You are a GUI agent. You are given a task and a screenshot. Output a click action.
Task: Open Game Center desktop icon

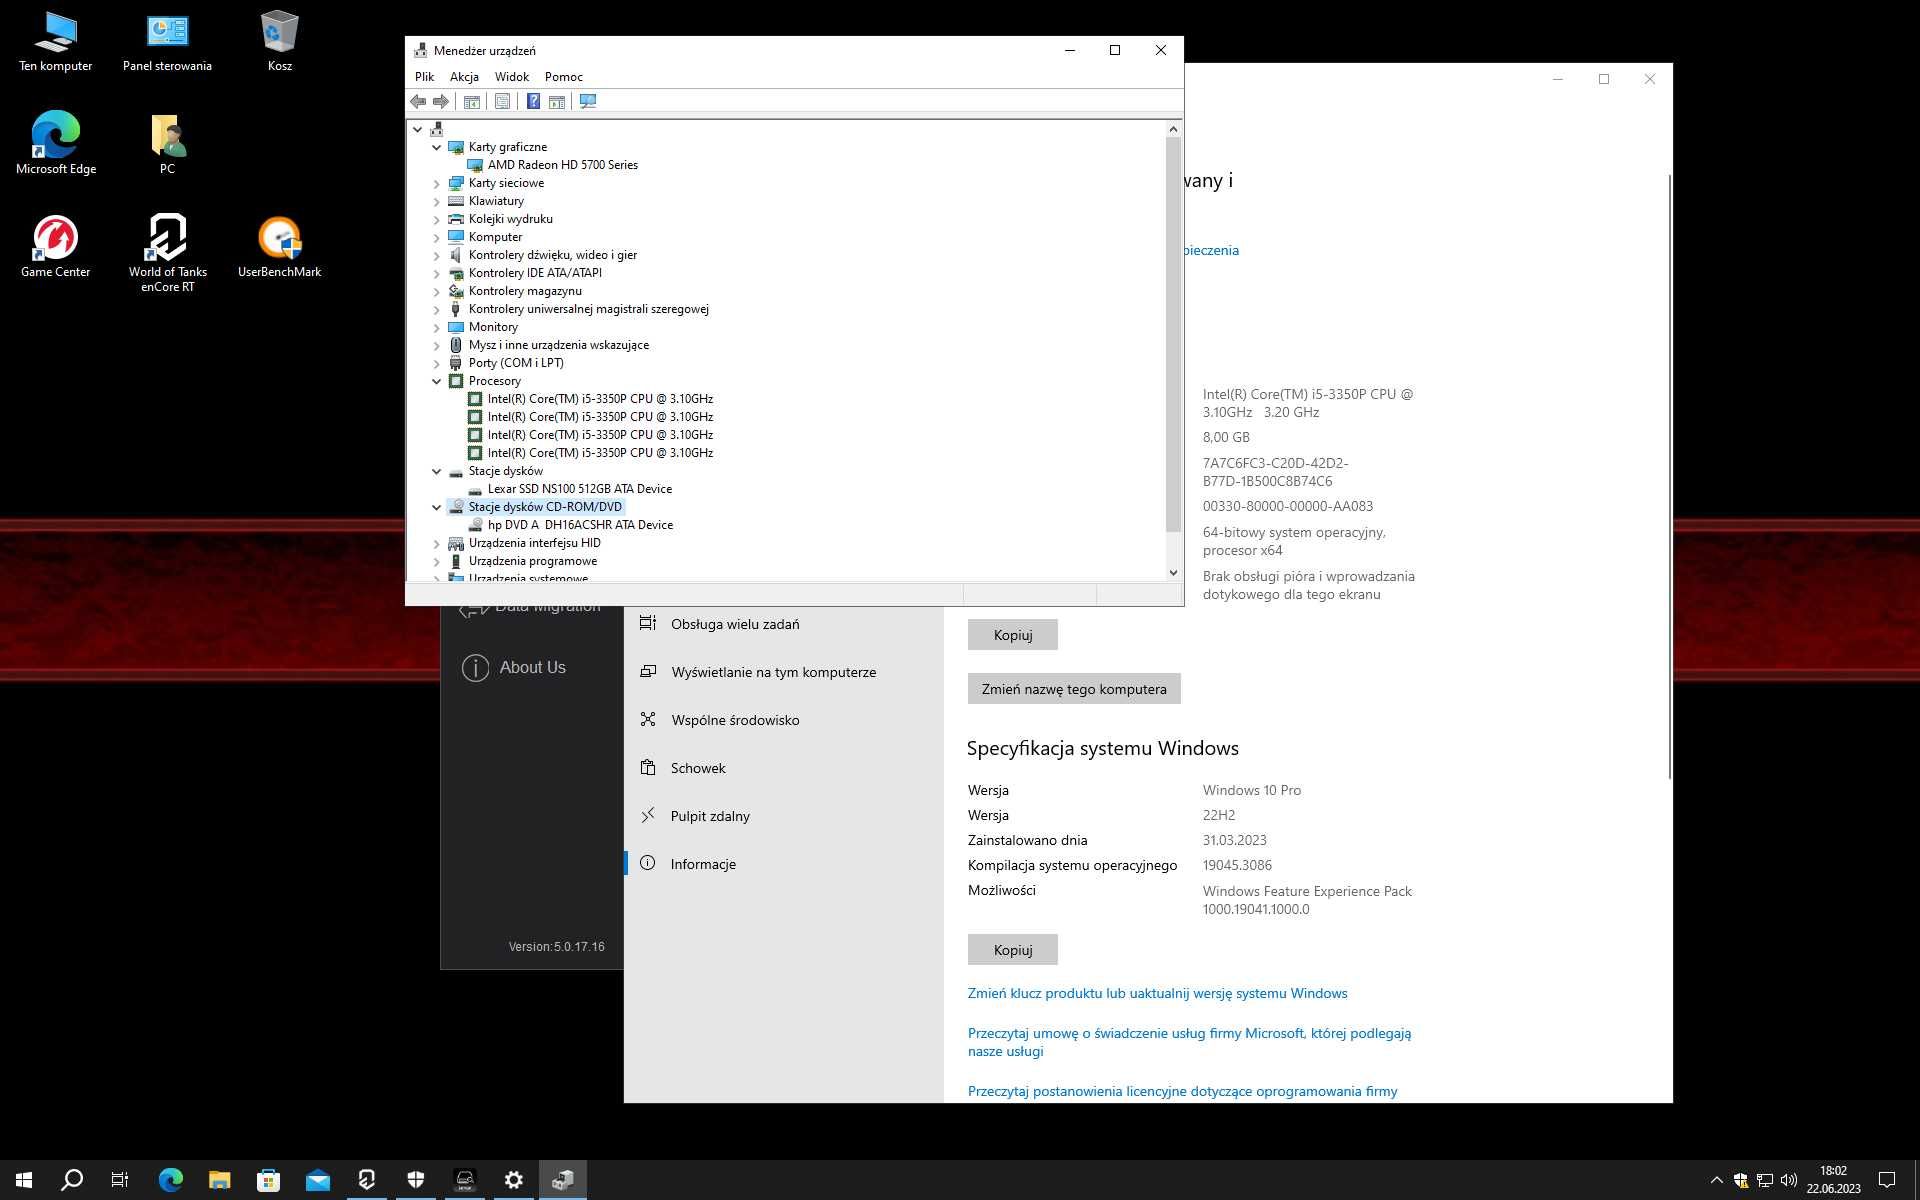(55, 247)
